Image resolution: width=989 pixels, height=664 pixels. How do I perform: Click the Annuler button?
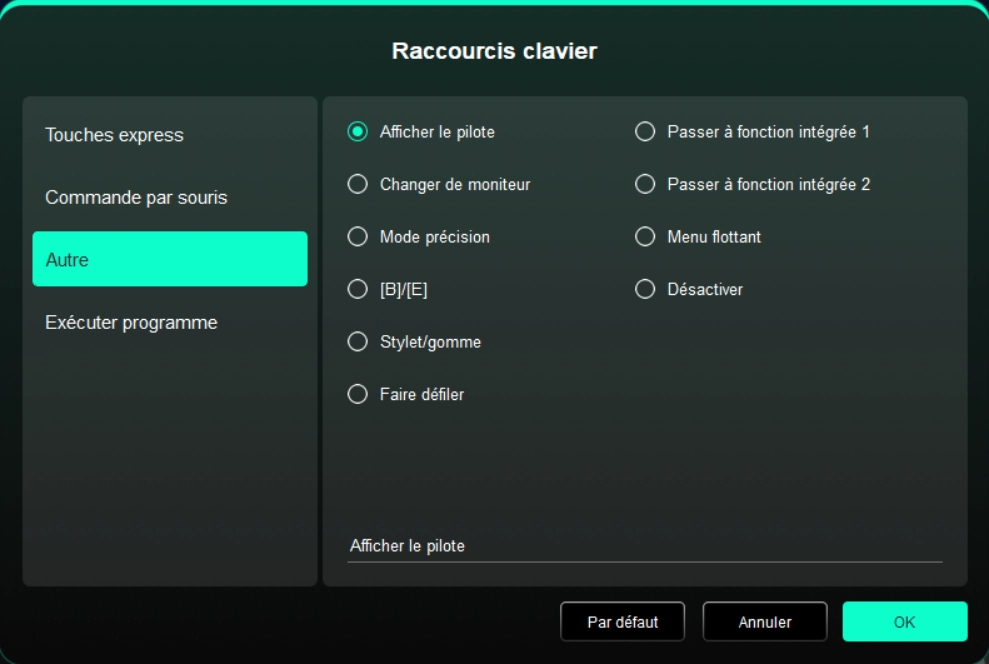764,622
